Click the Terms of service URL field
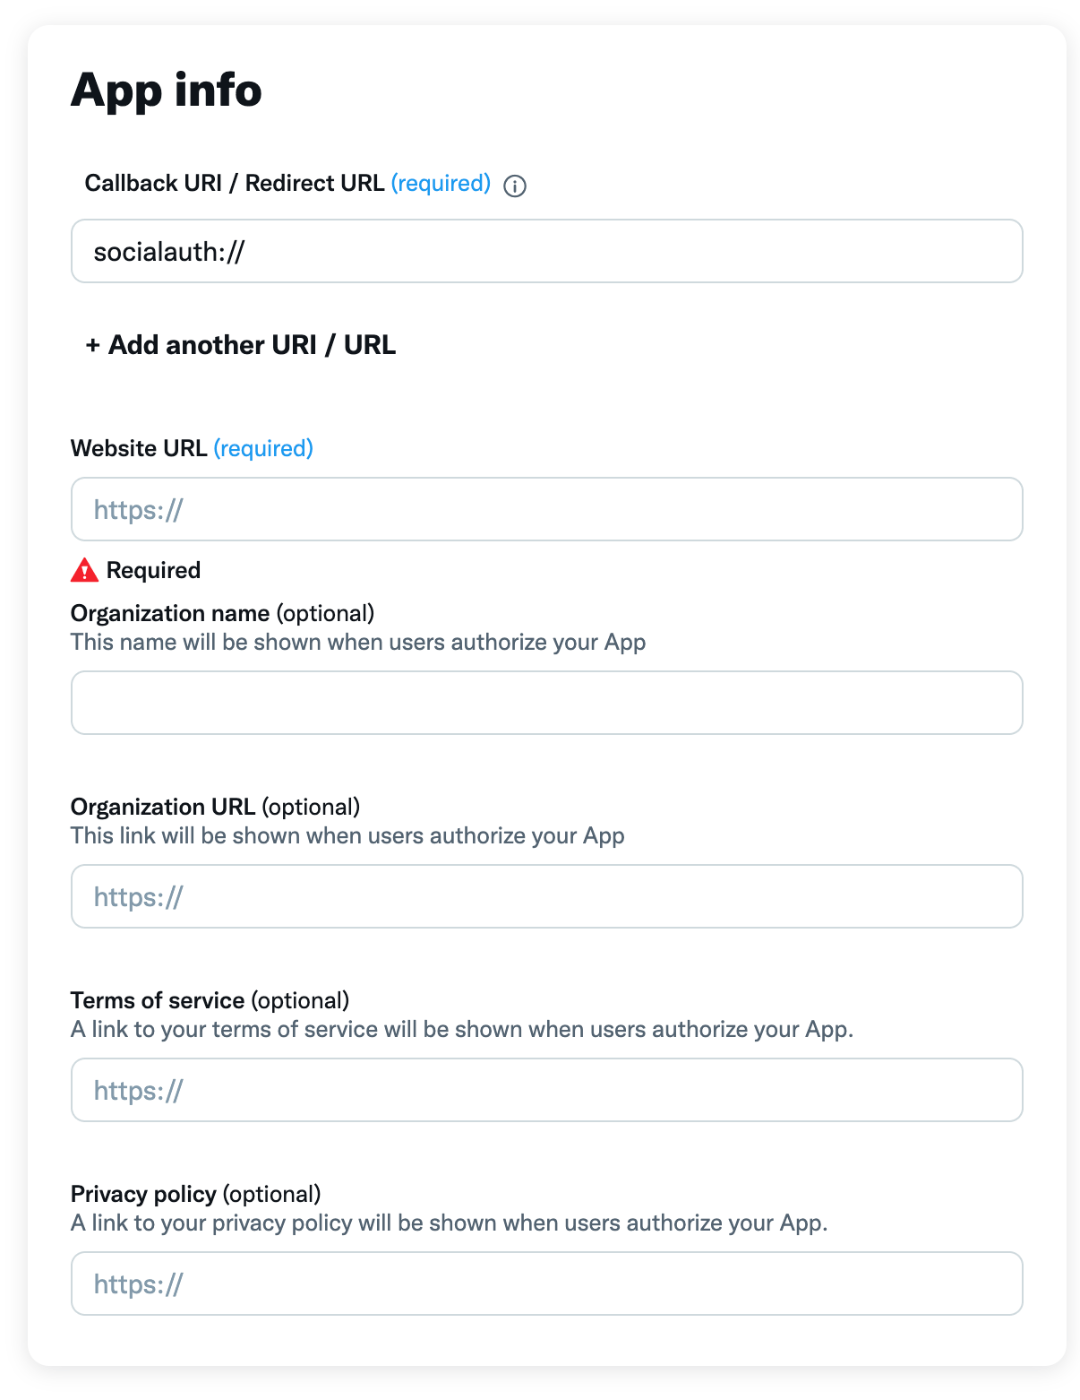The image size is (1080, 1400). (x=546, y=1090)
